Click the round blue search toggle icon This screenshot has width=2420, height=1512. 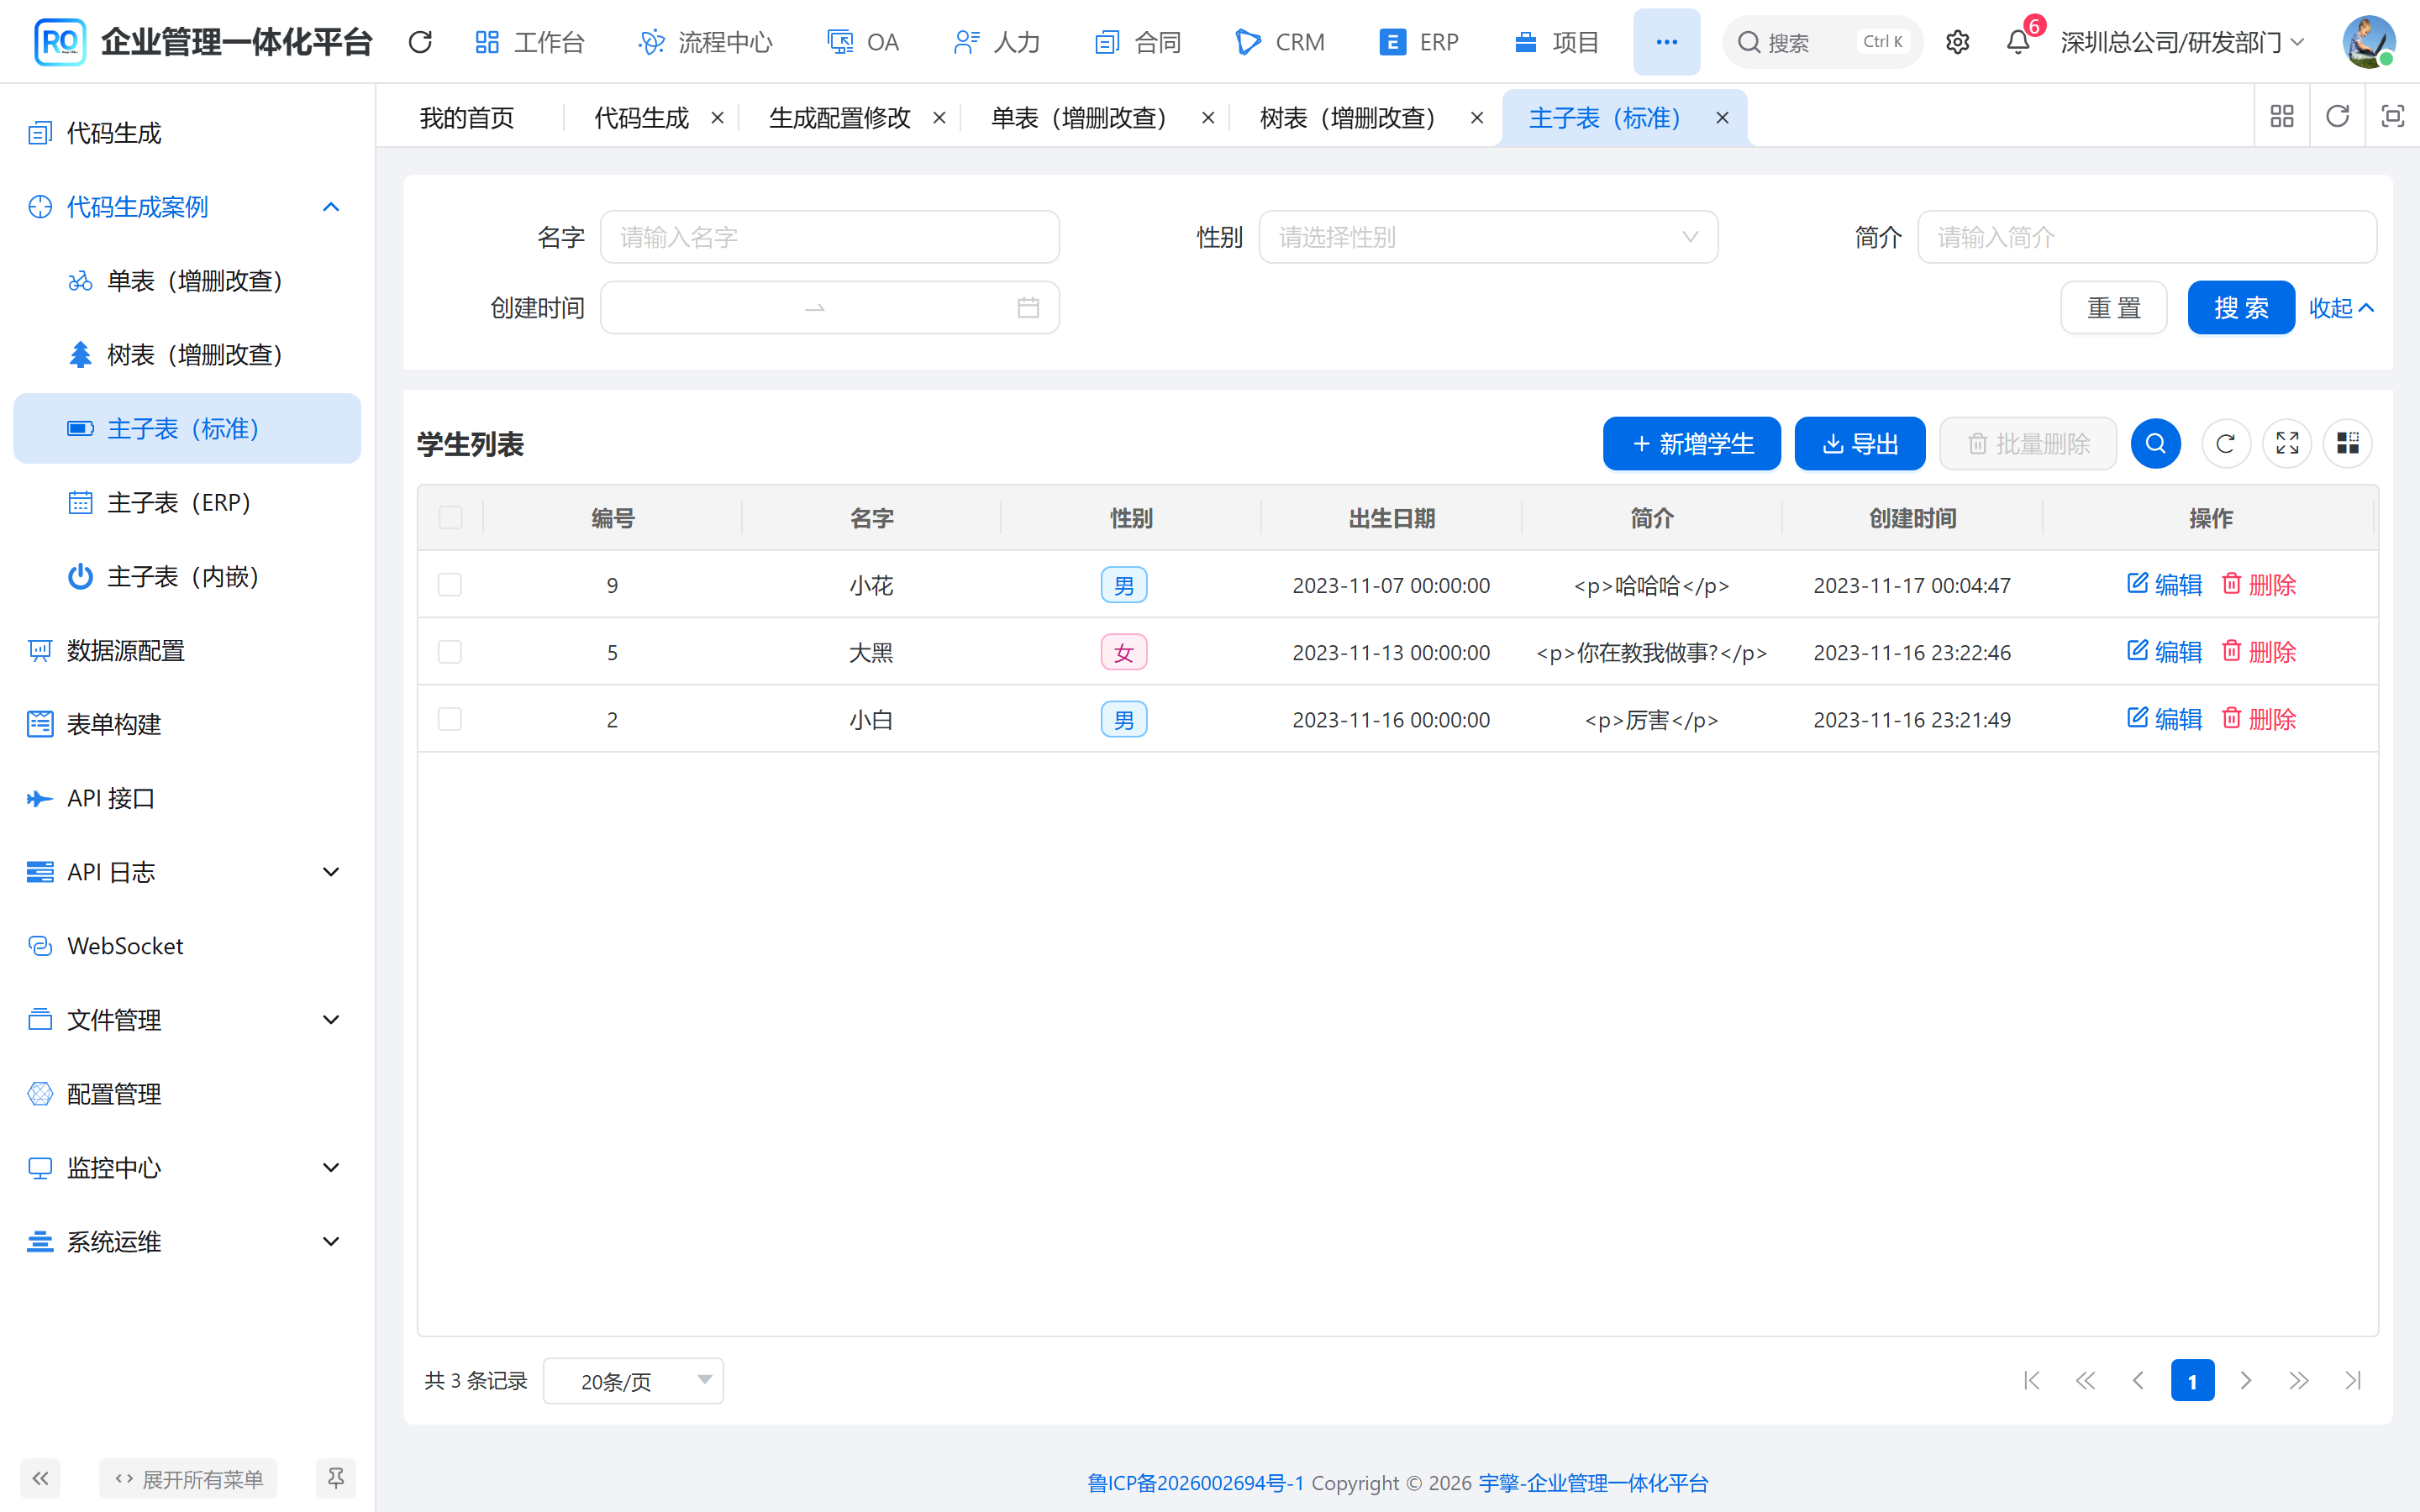[x=2156, y=443]
